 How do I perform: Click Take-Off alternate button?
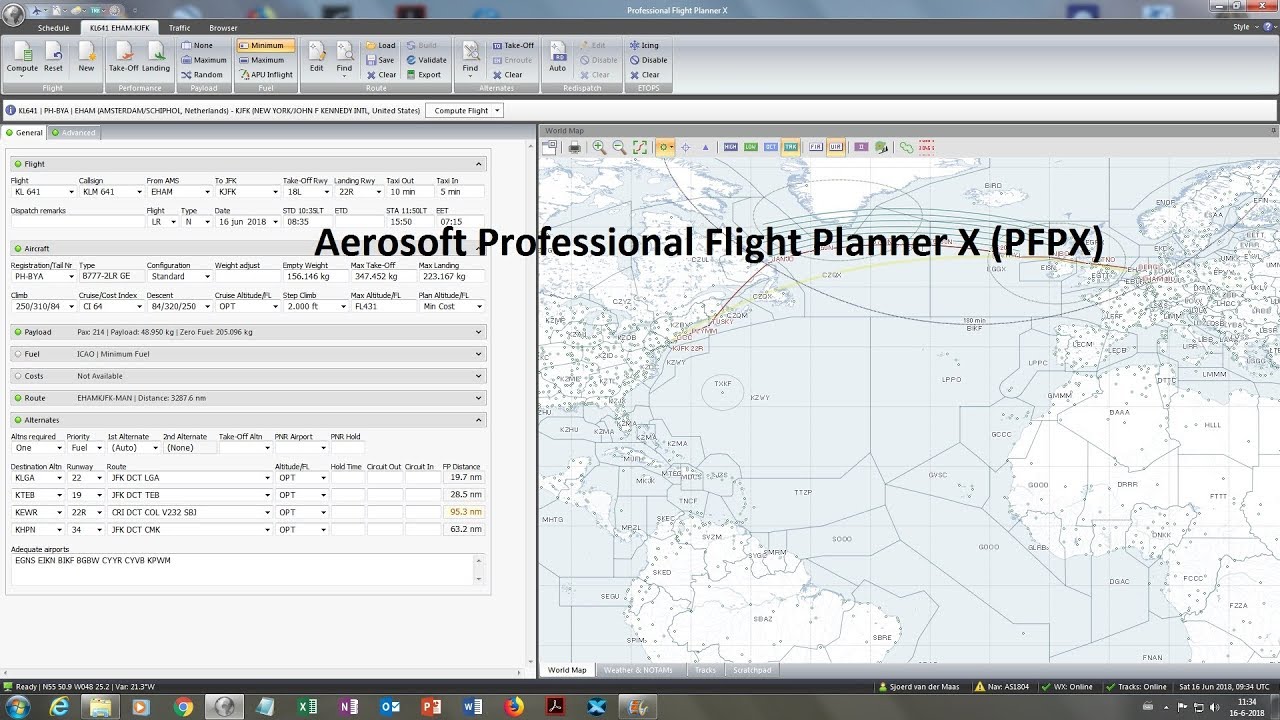click(x=512, y=46)
